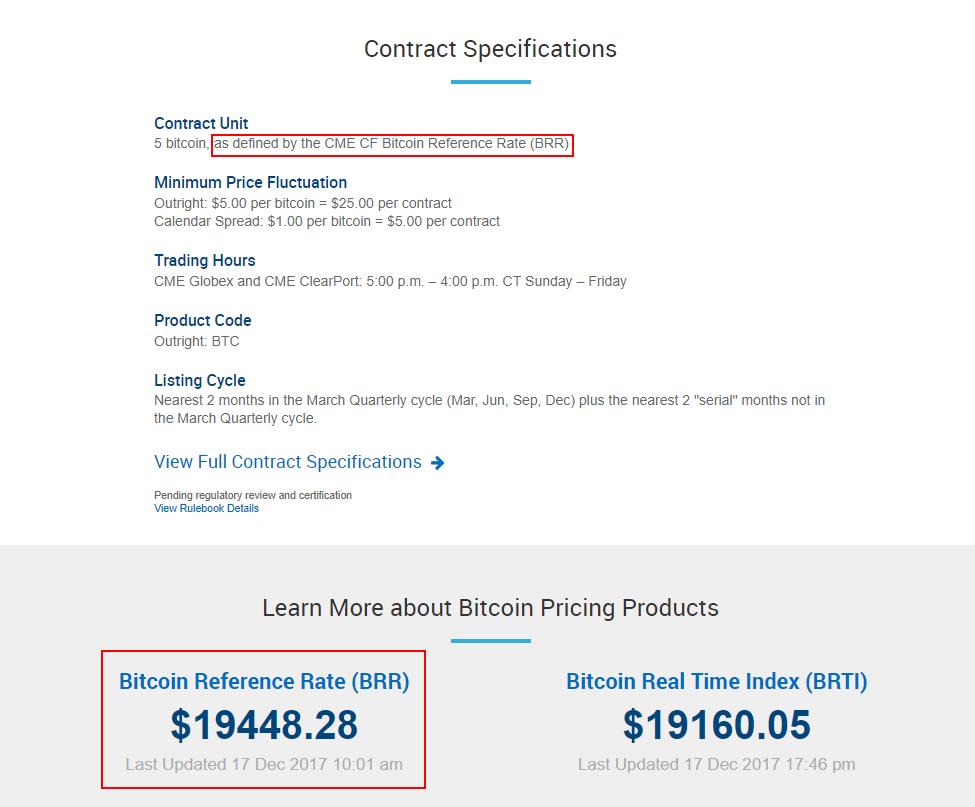
Task: Click the highlighted CME CF Bitcoin Reference Rate text
Action: point(392,144)
